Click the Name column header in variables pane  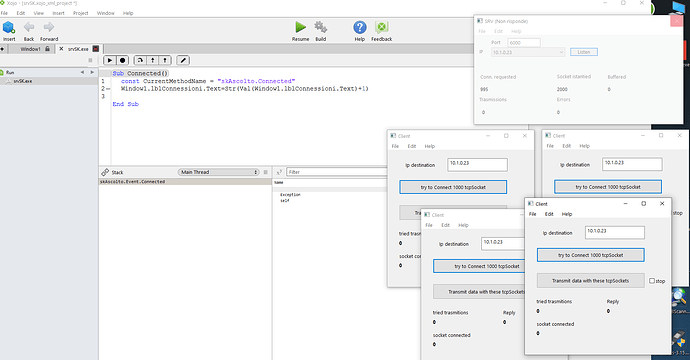pyautogui.click(x=279, y=182)
